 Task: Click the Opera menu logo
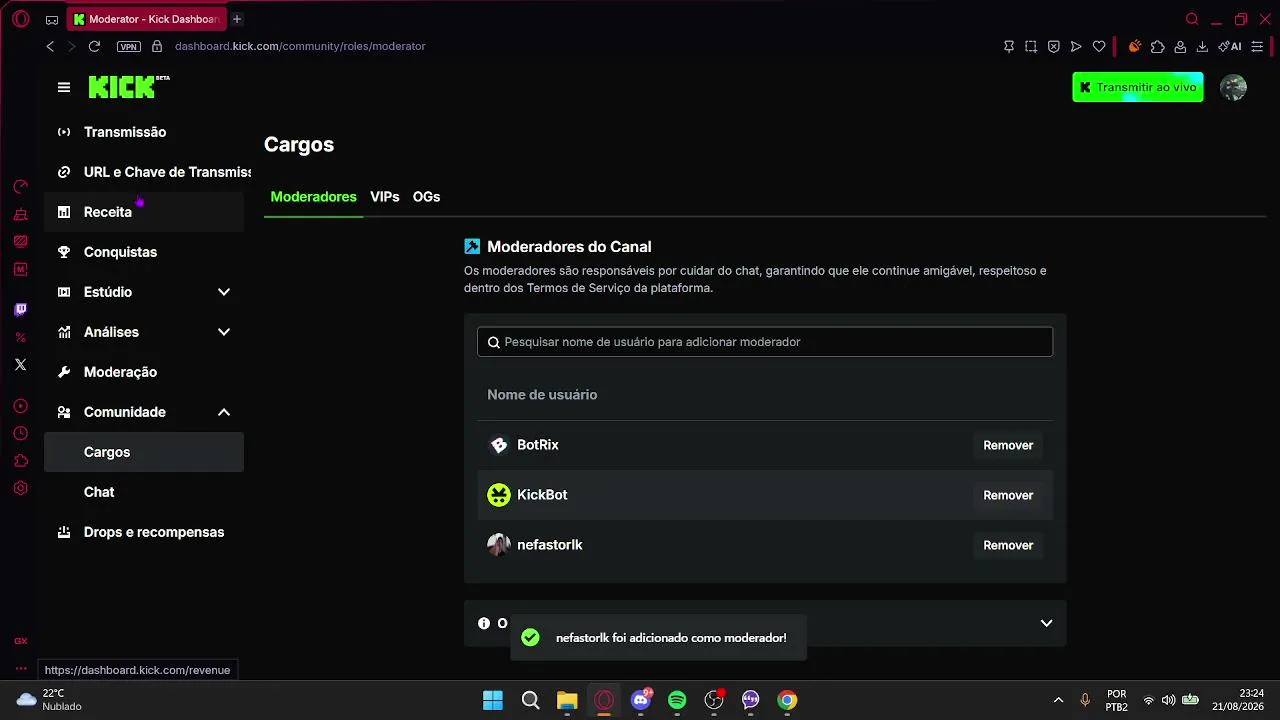[21, 19]
